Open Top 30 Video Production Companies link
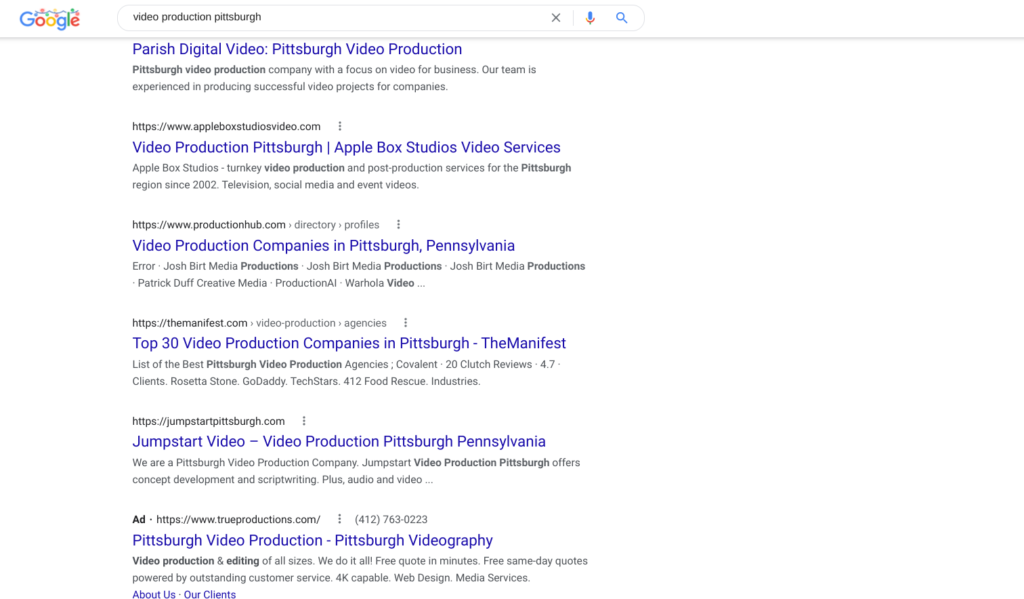Image resolution: width=1024 pixels, height=599 pixels. pyautogui.click(x=349, y=343)
